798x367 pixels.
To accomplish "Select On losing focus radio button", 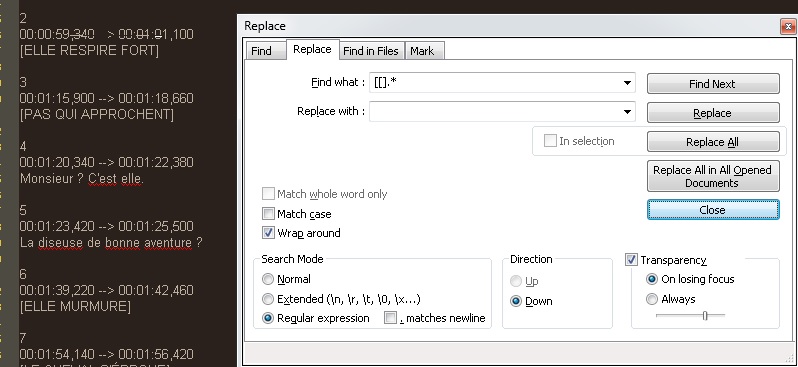I will (x=651, y=279).
